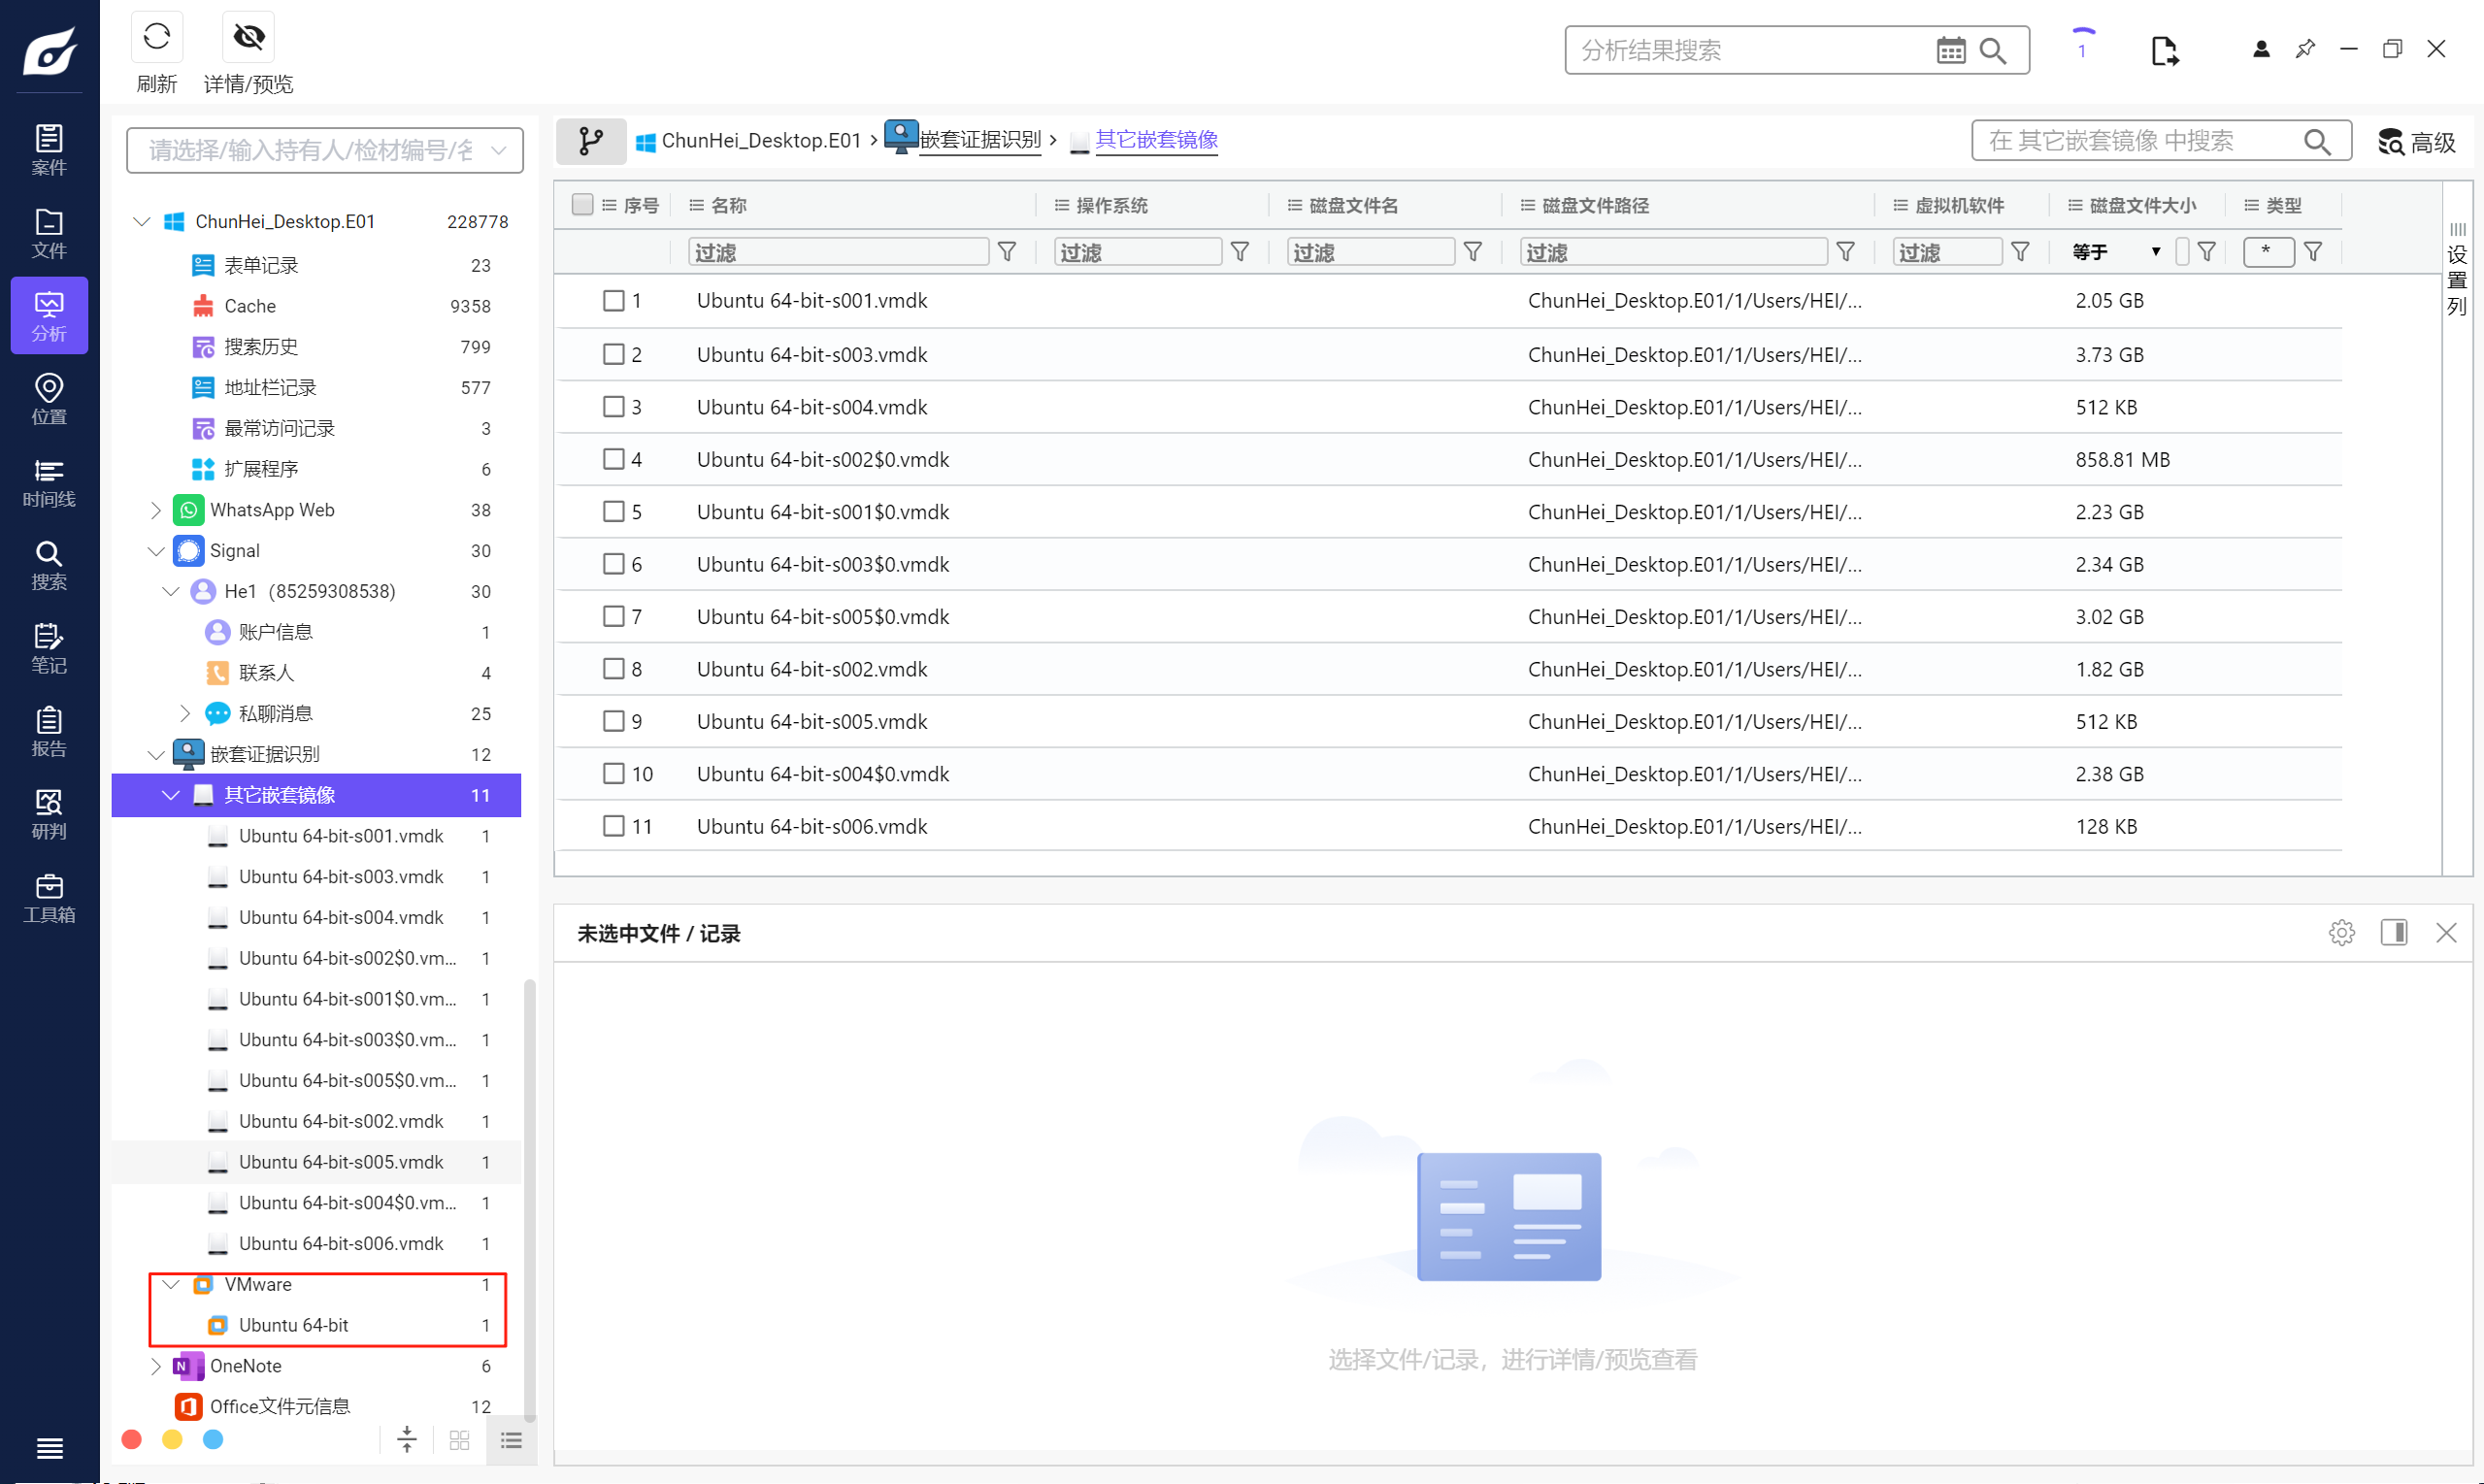Image resolution: width=2484 pixels, height=1484 pixels.
Task: Open the Timeline (时间线) sidebar icon
Action: pos(48,483)
